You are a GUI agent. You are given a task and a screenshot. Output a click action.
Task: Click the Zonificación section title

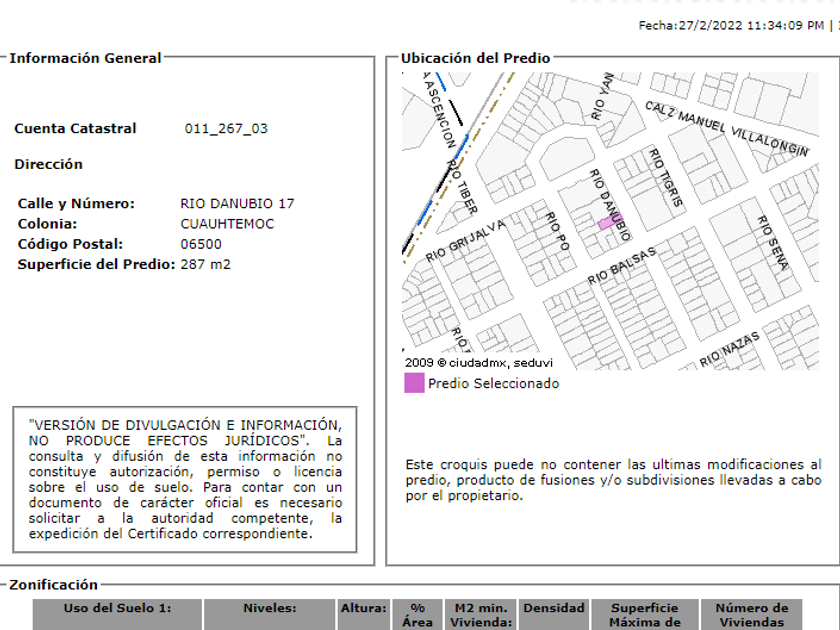point(54,584)
